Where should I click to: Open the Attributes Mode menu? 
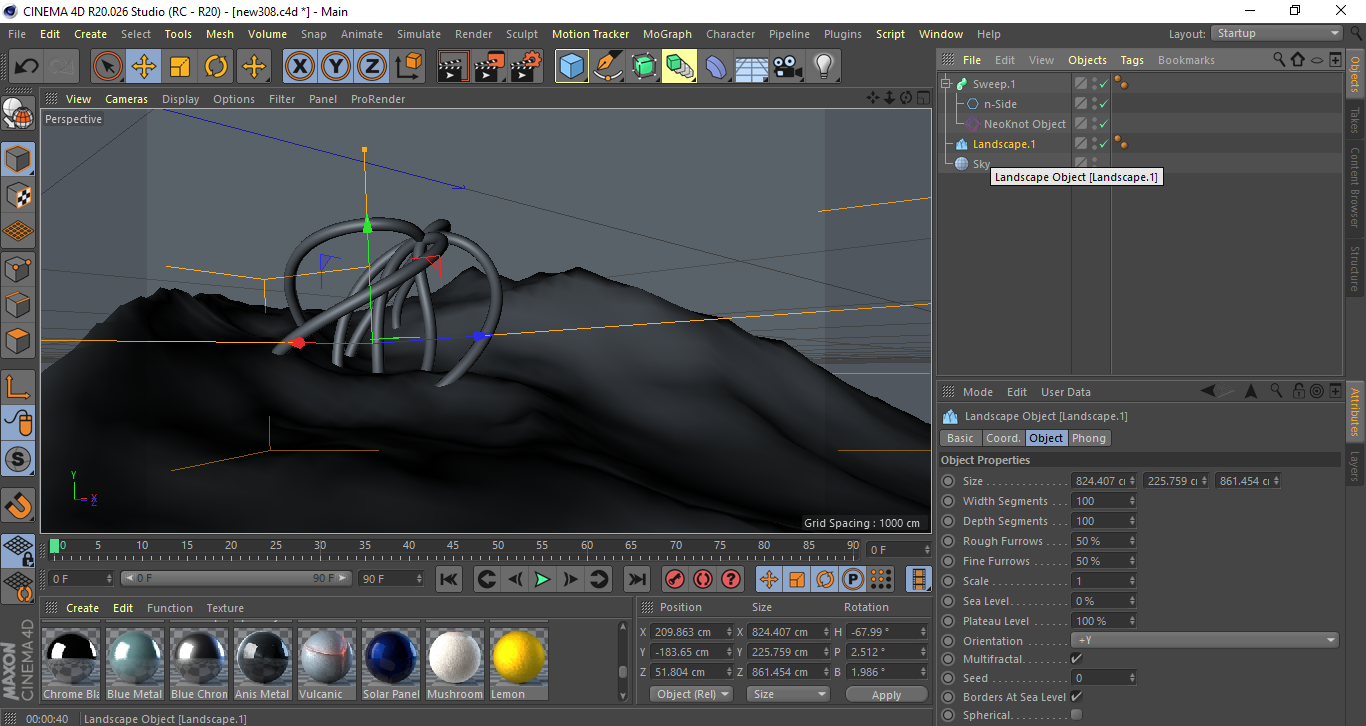click(x=977, y=392)
